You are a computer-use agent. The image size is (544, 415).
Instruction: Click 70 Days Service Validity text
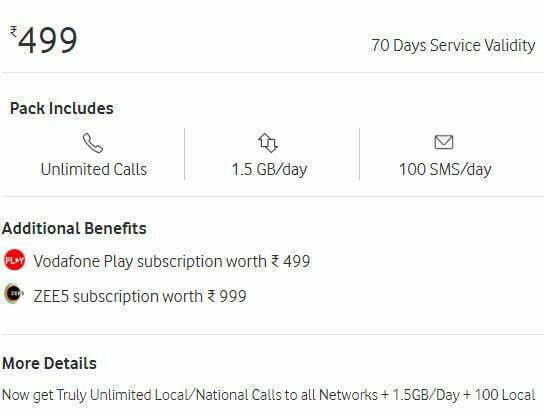(x=453, y=45)
